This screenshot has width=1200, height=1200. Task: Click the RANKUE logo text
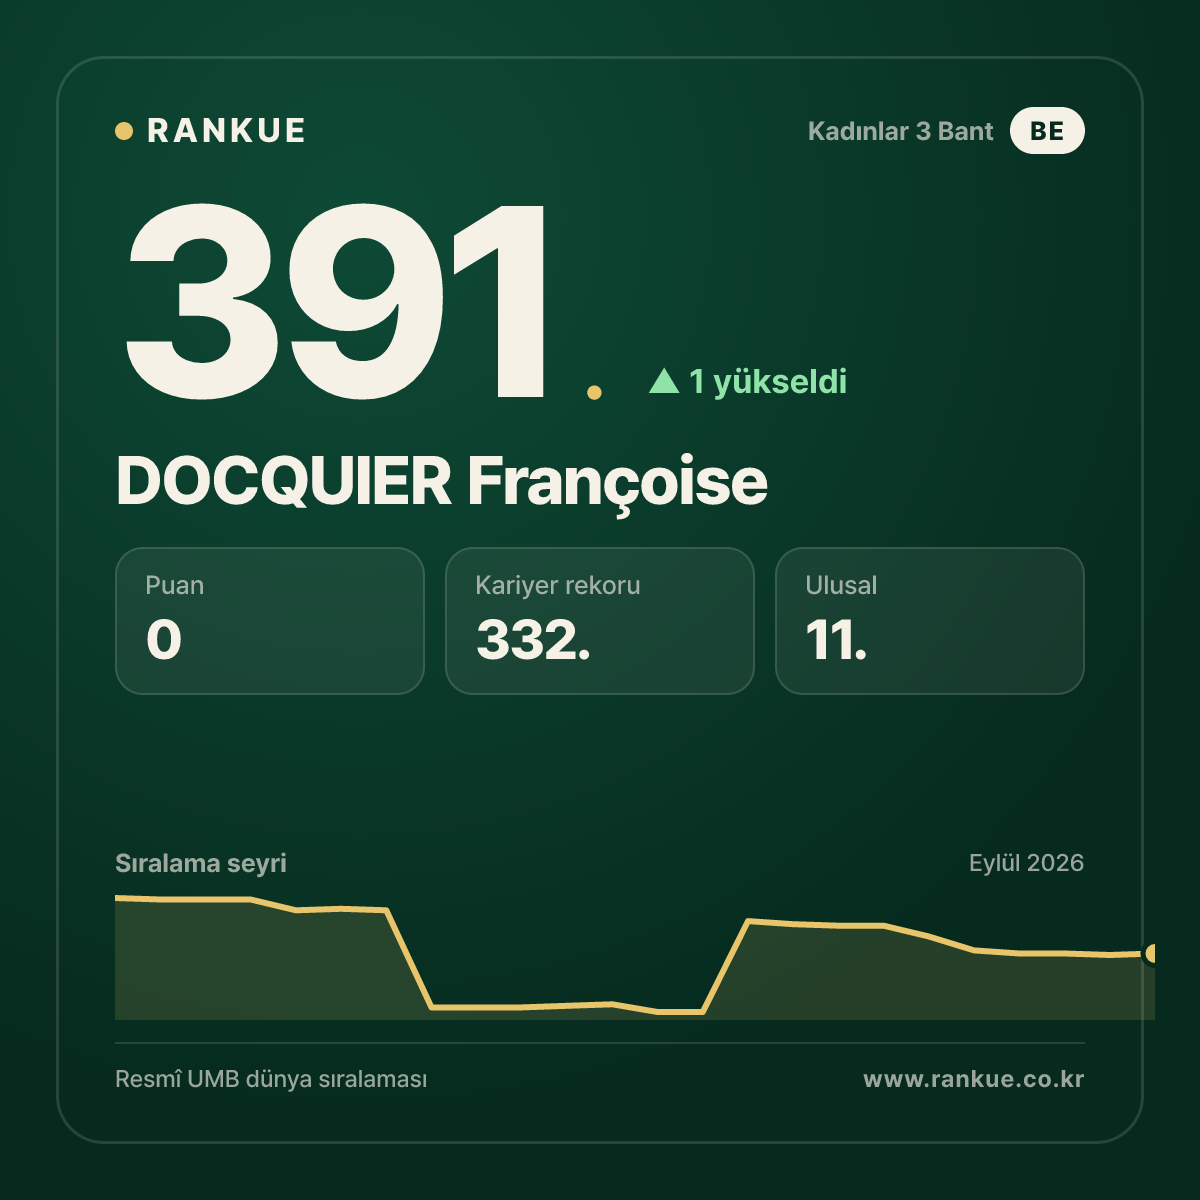coord(226,131)
